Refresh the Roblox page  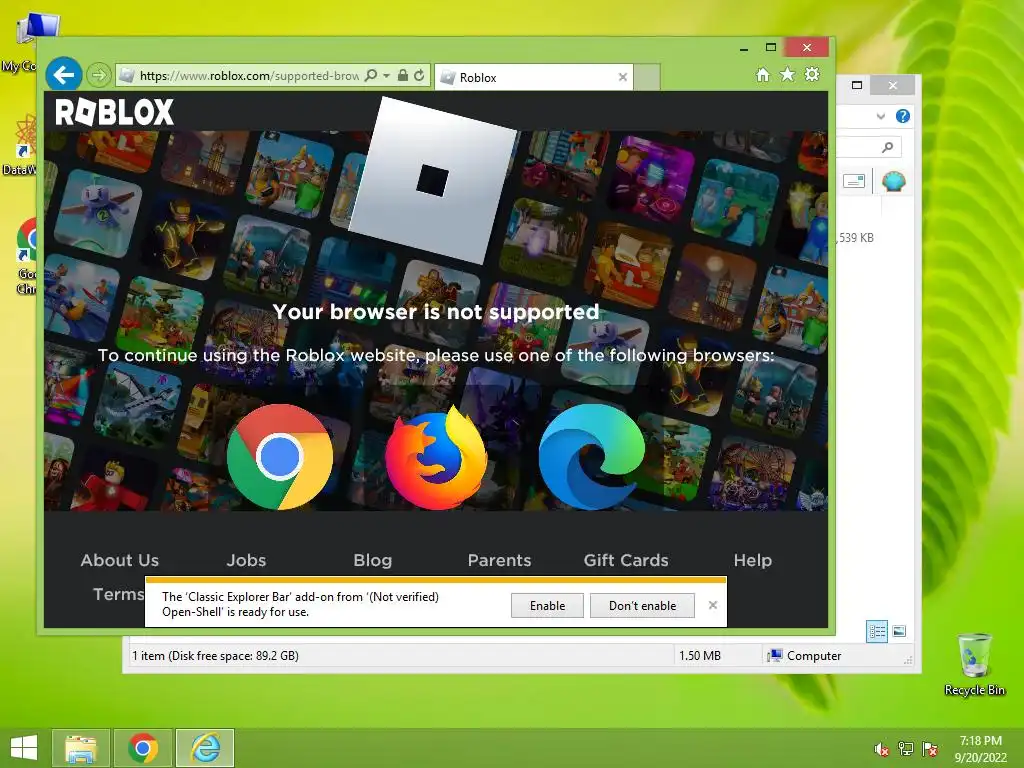coord(419,76)
